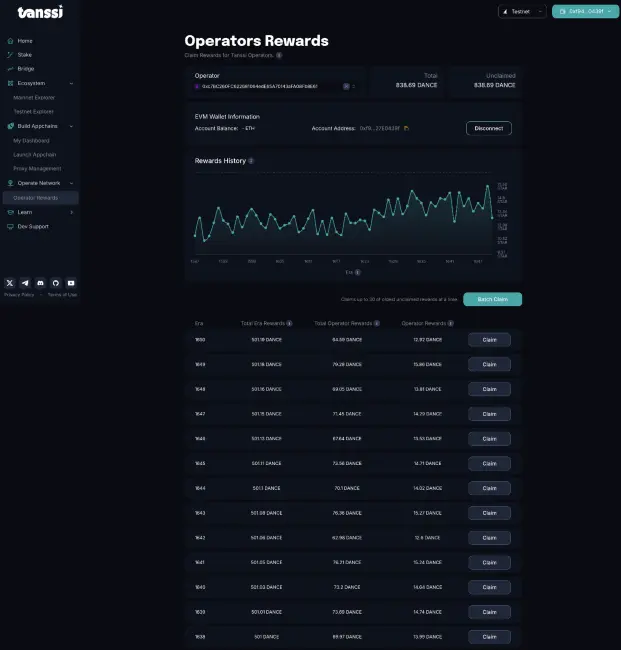Open the GitHub social icon
The width and height of the screenshot is (621, 650).
click(x=56, y=283)
